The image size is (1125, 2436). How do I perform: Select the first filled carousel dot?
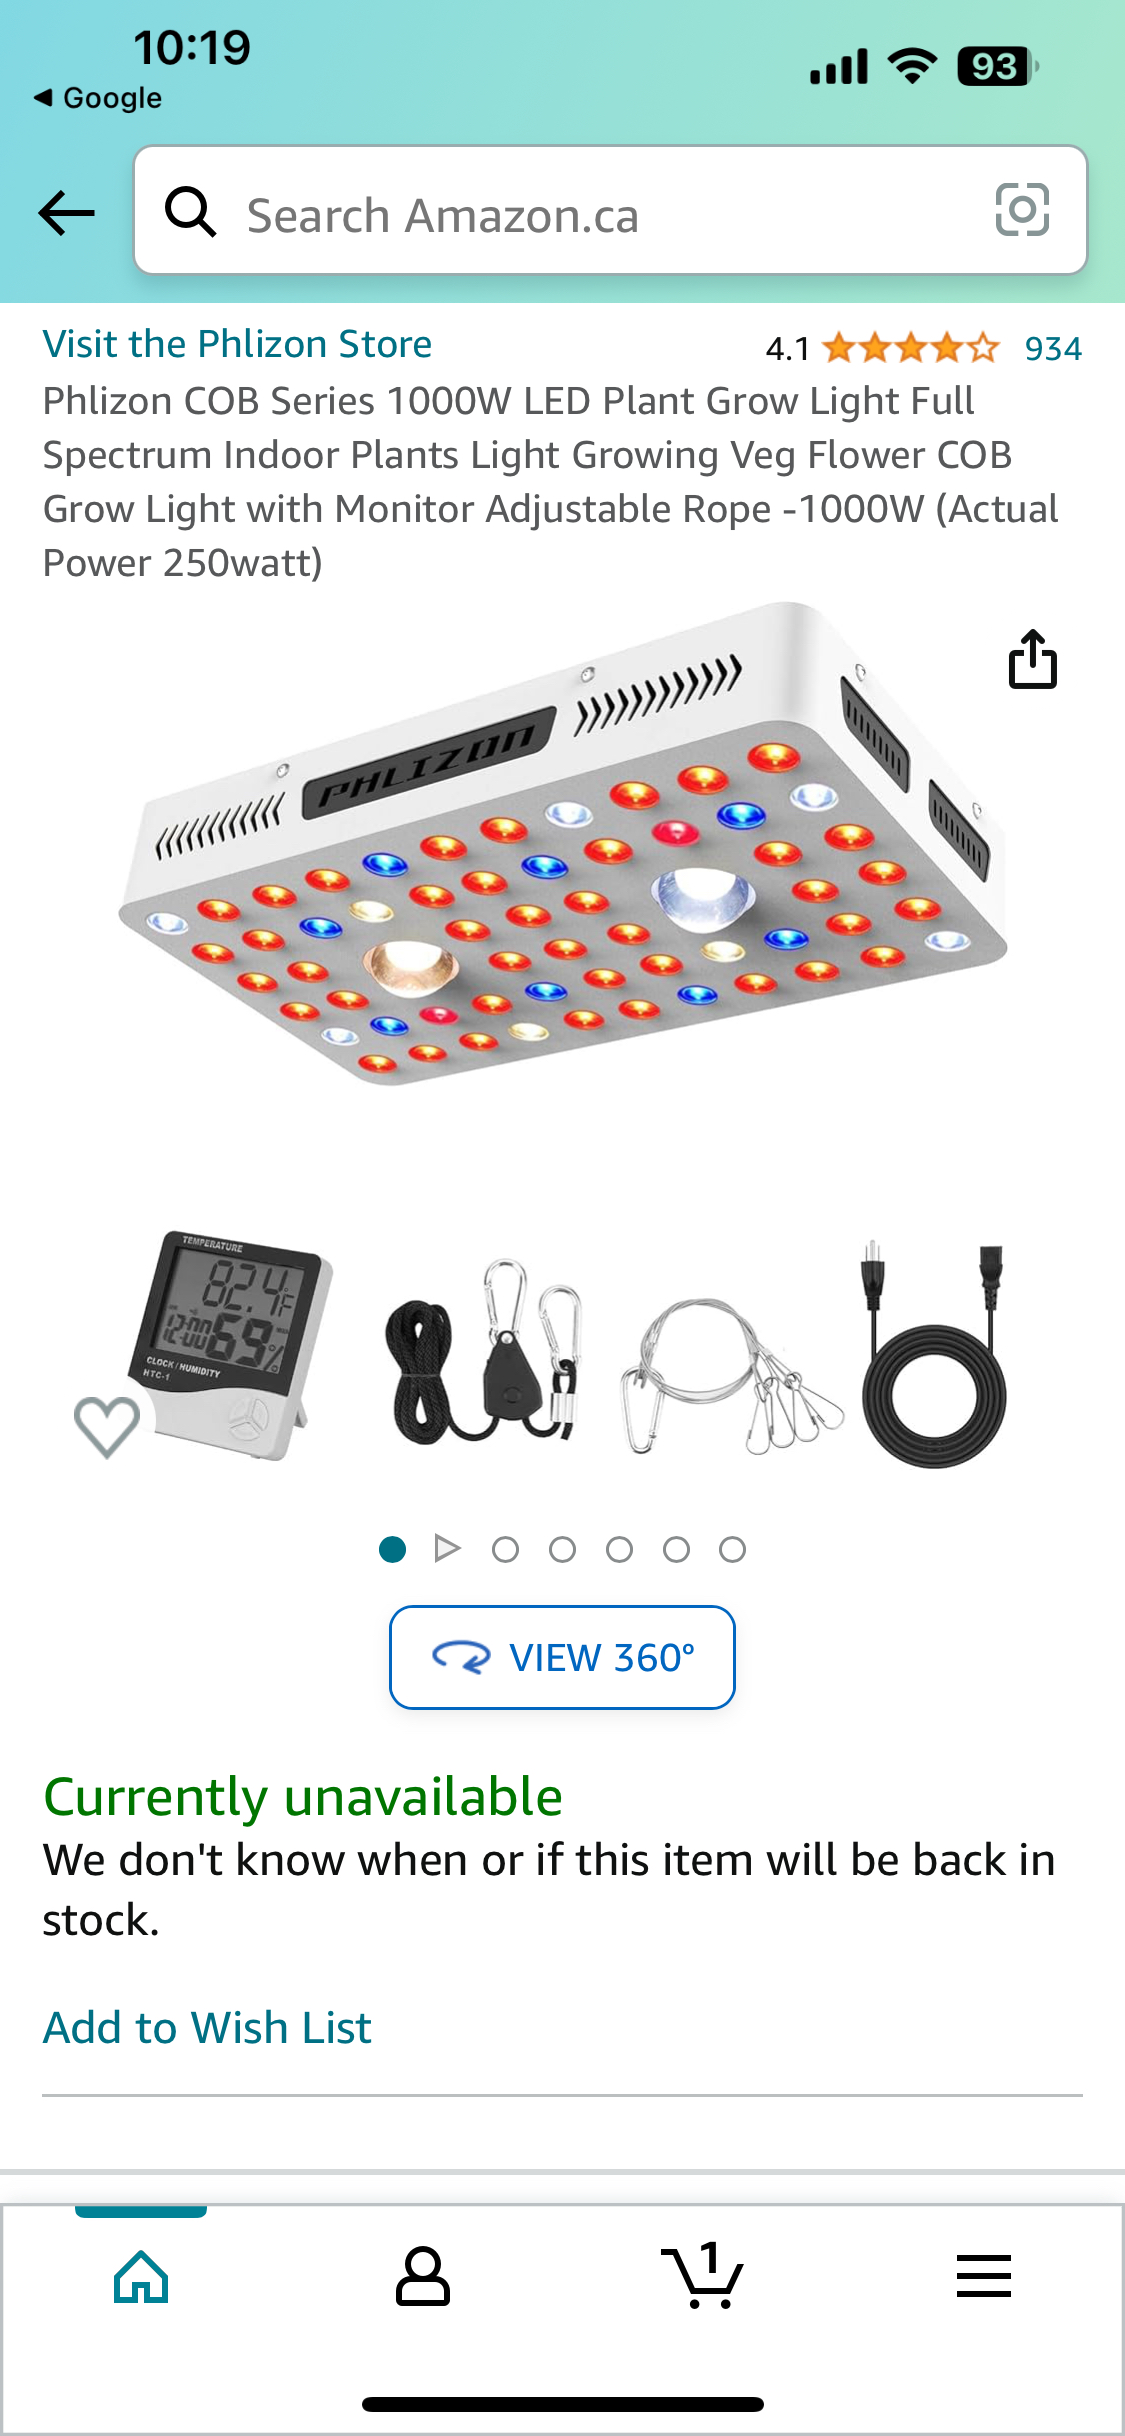(x=393, y=1549)
